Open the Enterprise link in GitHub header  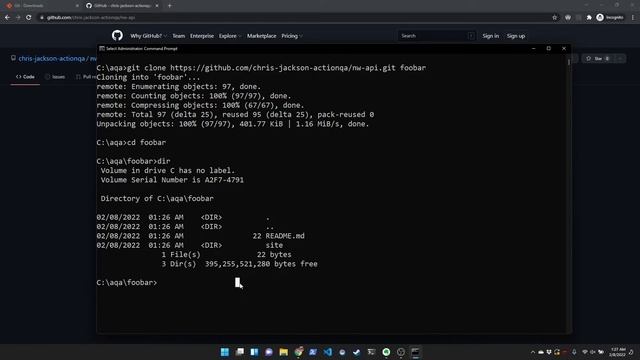pos(202,36)
